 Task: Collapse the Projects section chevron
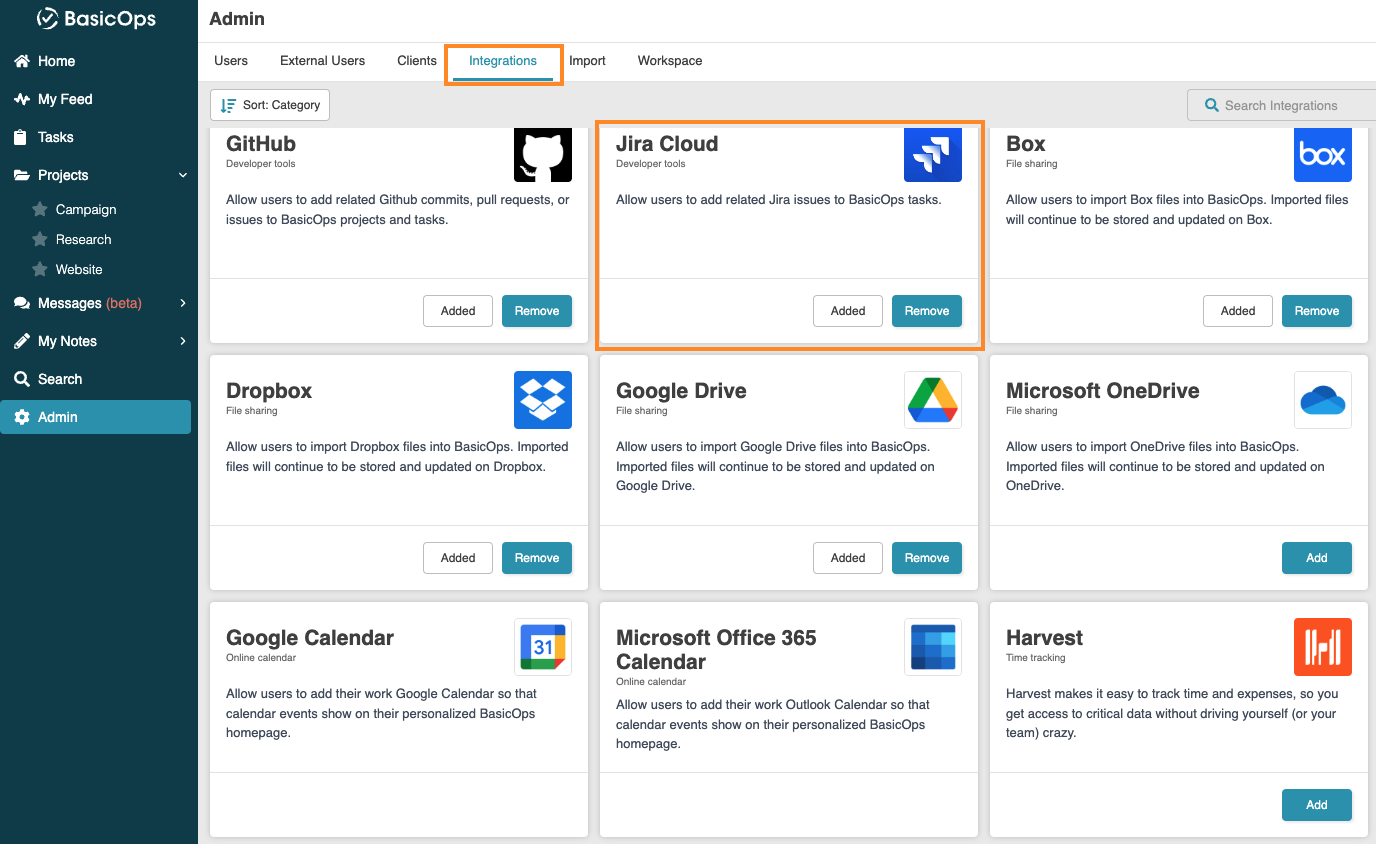(x=183, y=175)
